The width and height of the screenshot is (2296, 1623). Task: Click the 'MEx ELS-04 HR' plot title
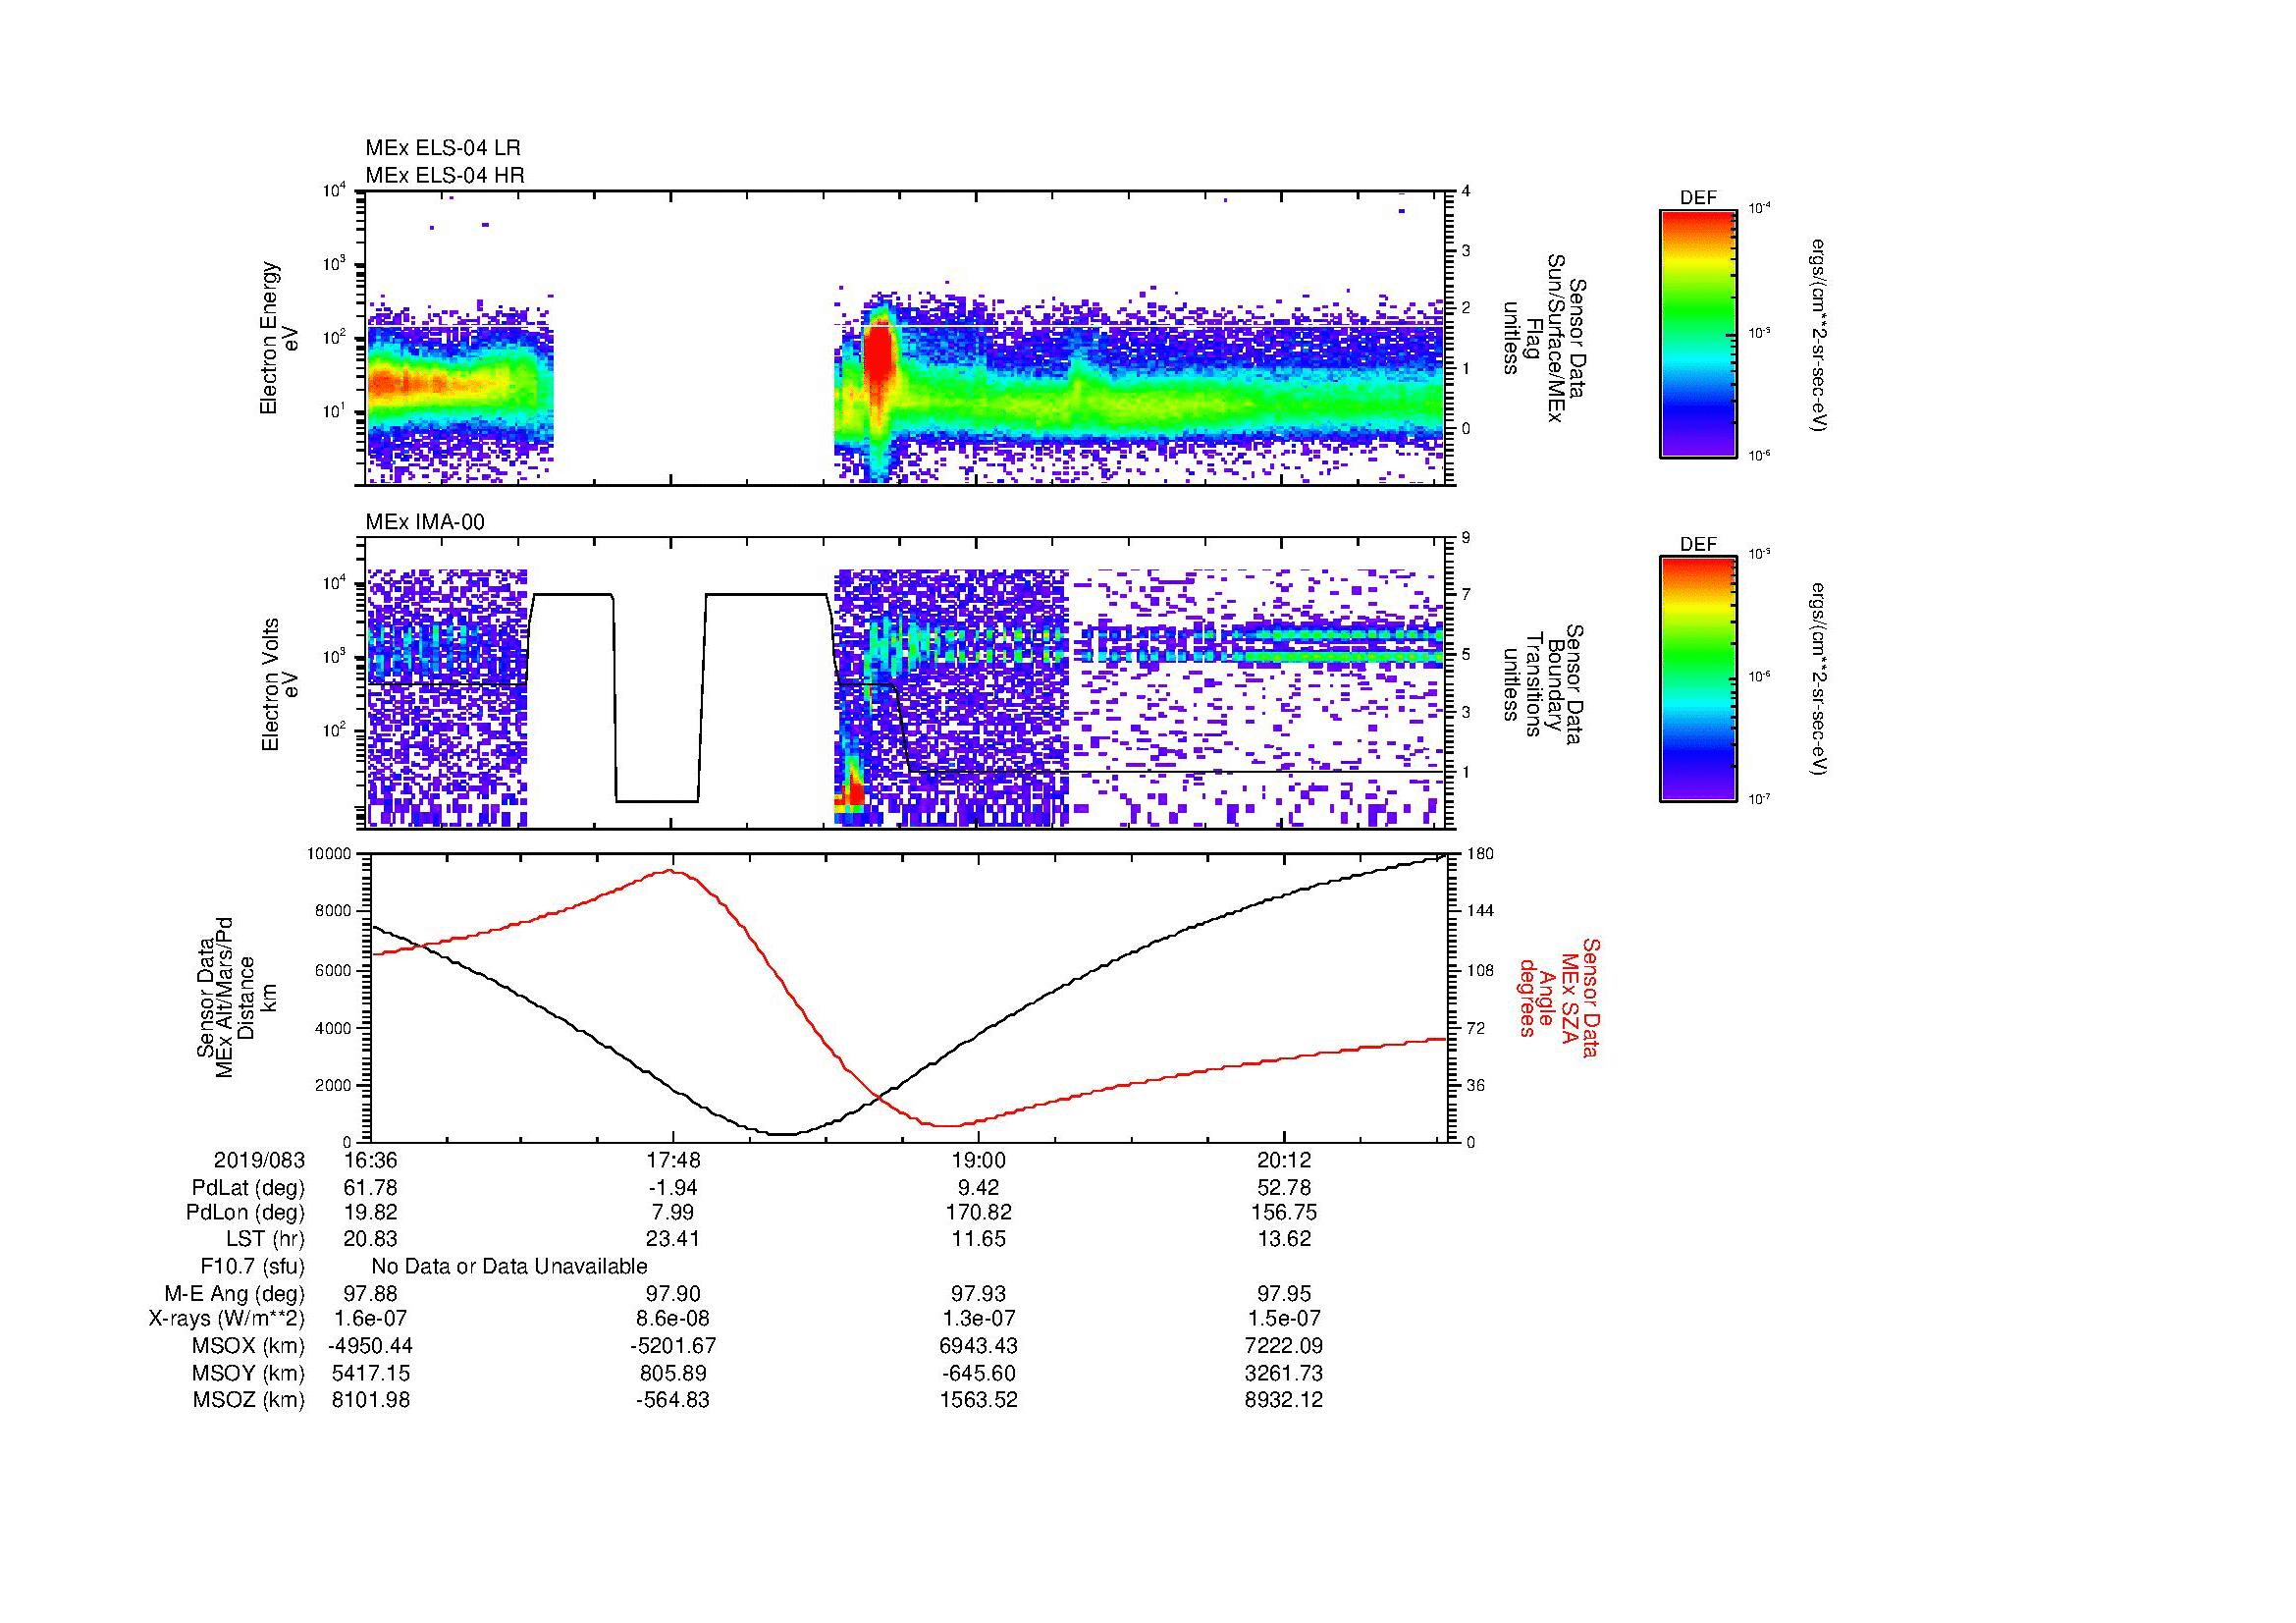pos(445,176)
